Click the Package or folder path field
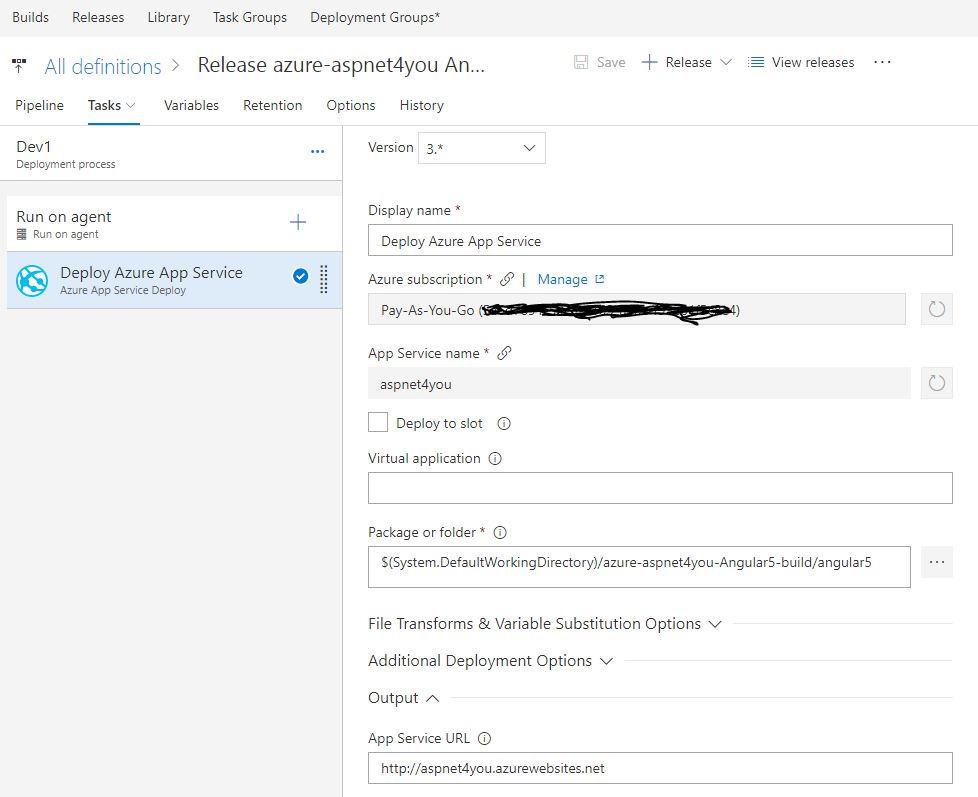The image size is (978, 797). 639,567
